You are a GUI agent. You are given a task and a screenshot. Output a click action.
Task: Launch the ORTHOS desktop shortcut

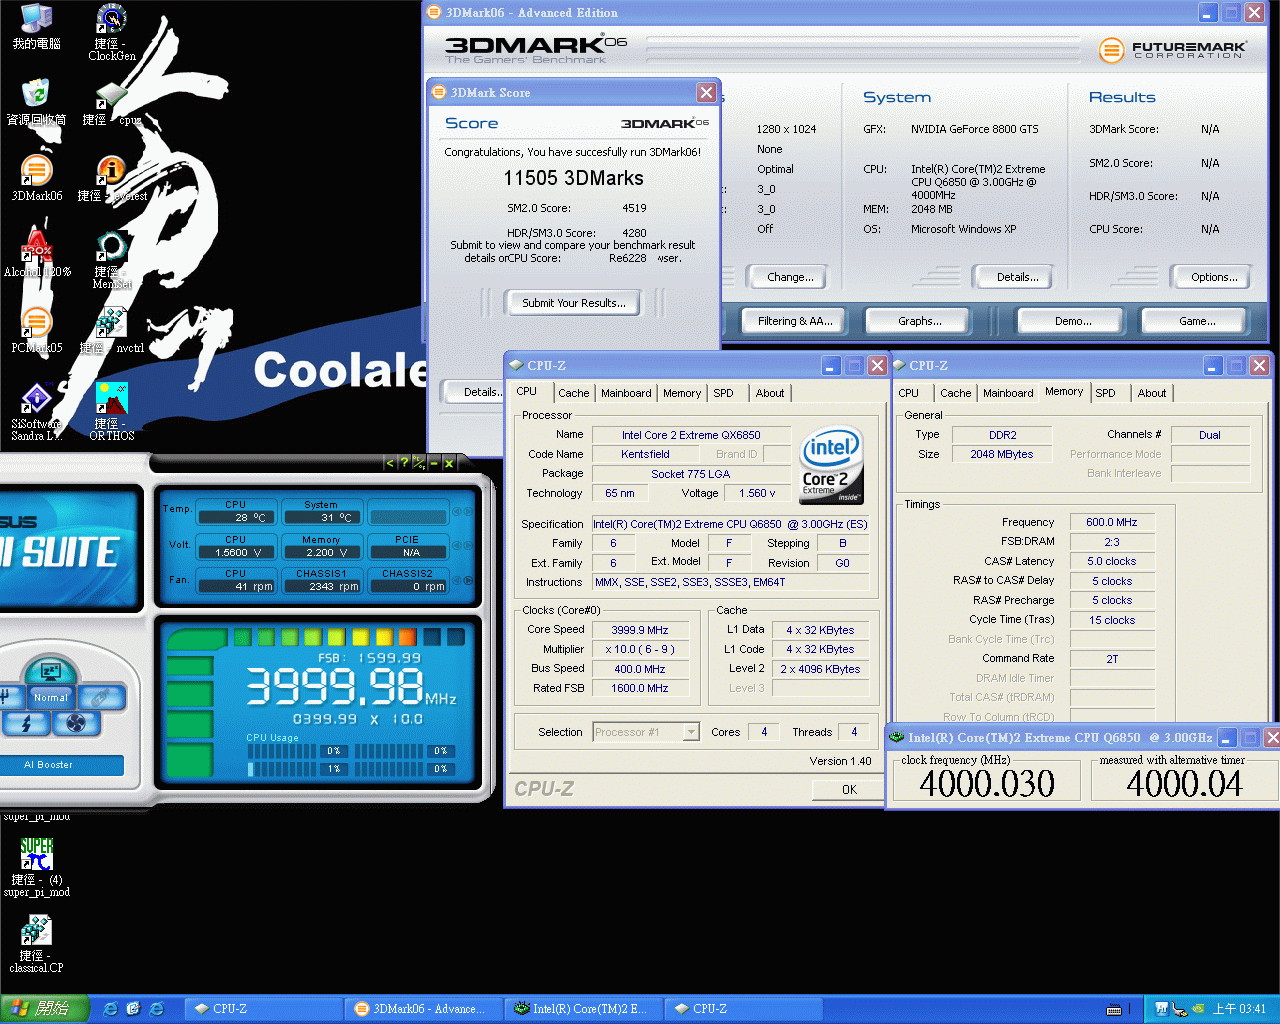(x=112, y=412)
